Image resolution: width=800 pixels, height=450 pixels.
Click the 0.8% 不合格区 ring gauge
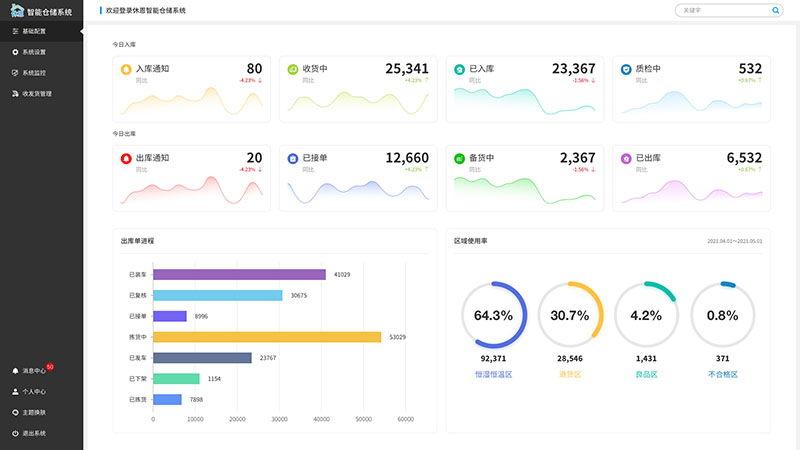722,315
